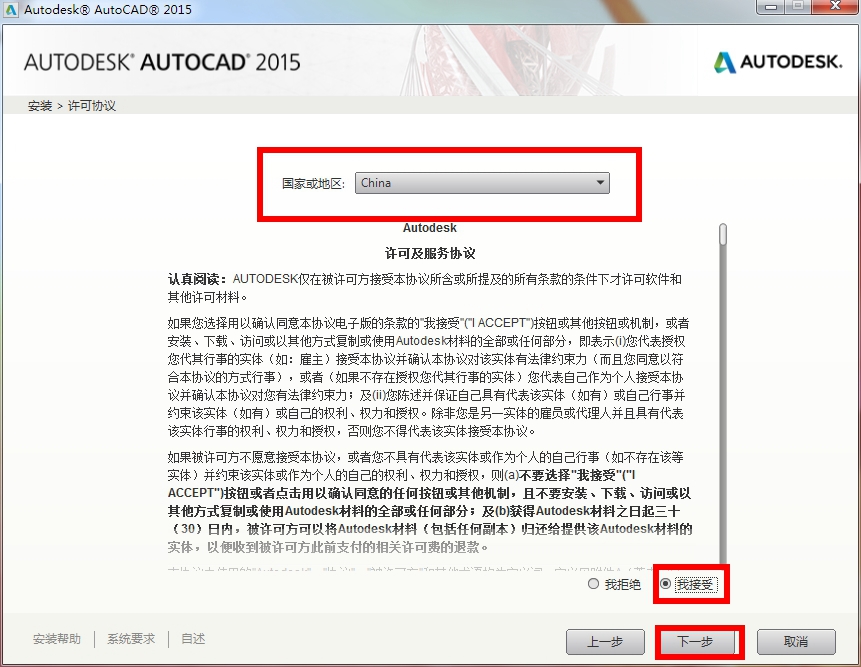Cancel installation with 取消 button
This screenshot has height=667, width=861.
click(794, 643)
